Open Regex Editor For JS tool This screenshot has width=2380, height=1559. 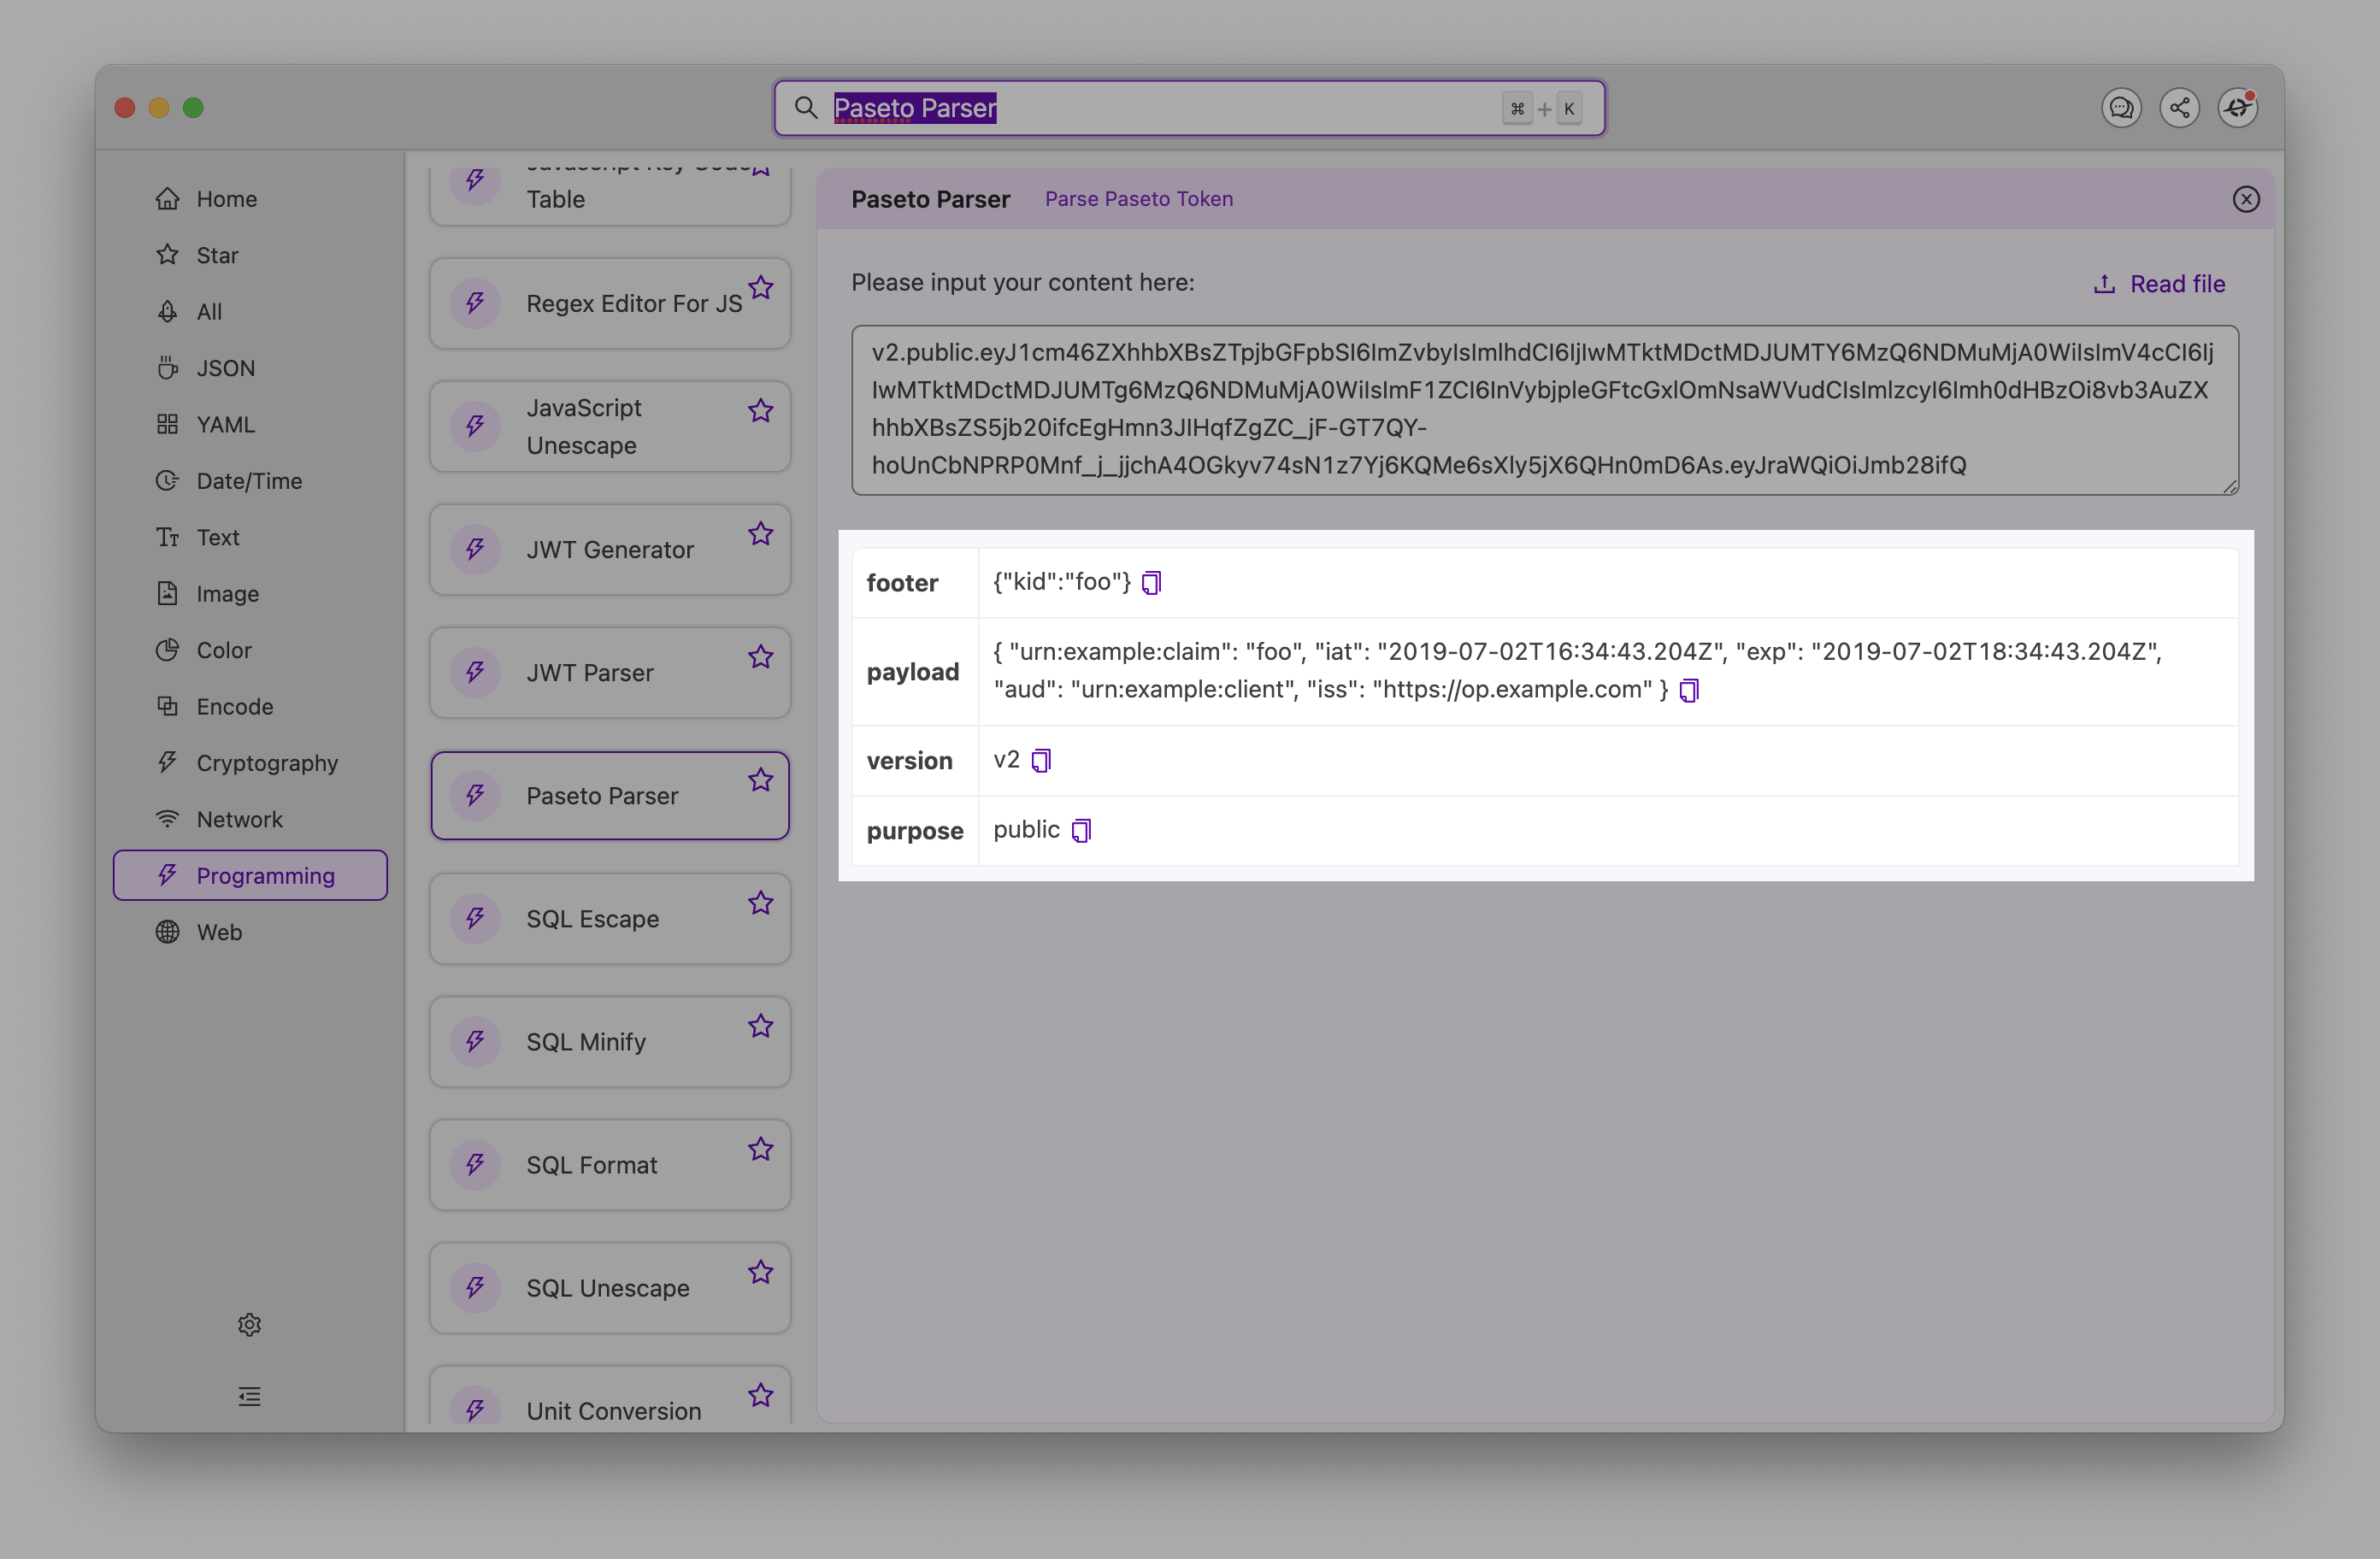tap(610, 303)
